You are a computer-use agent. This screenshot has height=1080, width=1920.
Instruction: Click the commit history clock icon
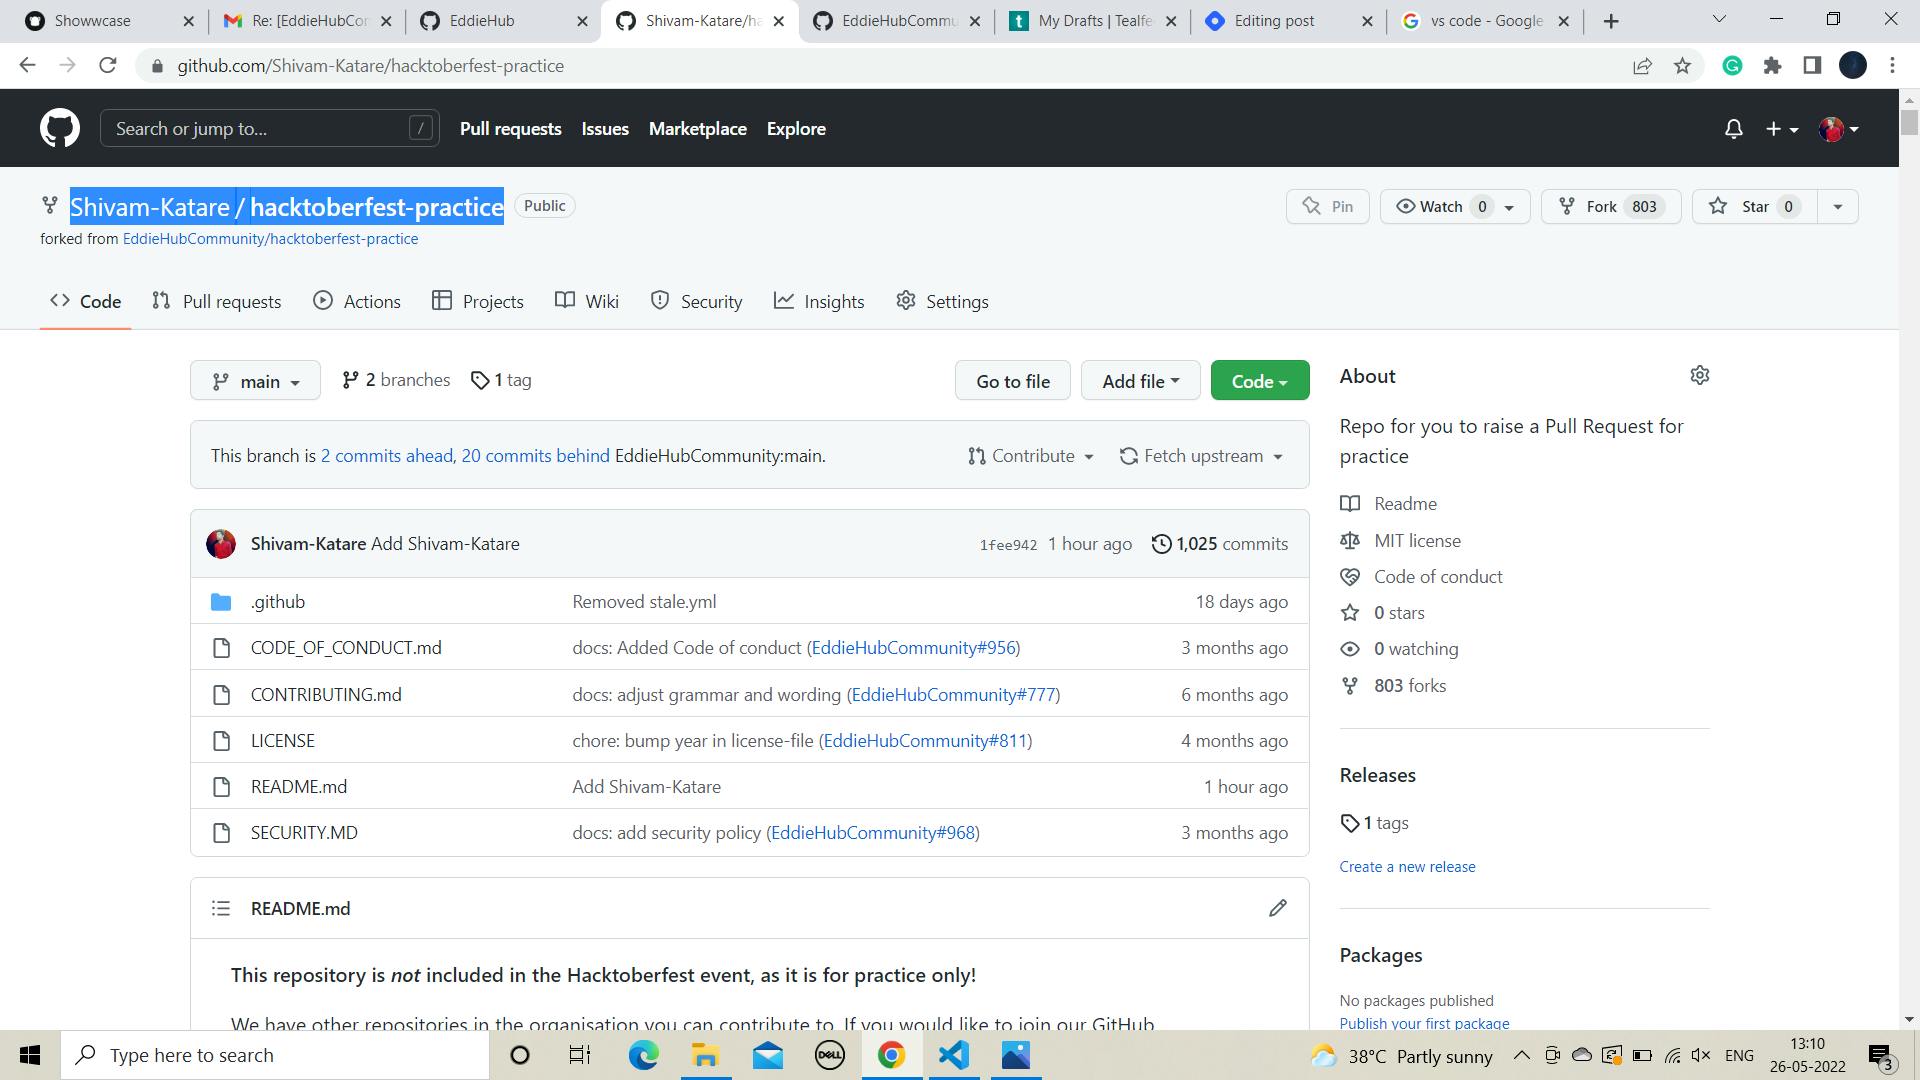(x=1161, y=544)
